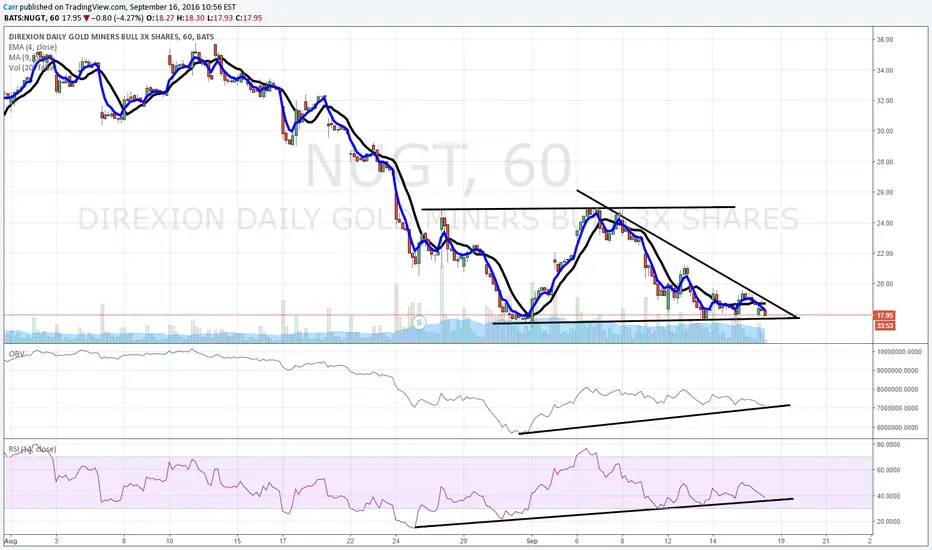Click the BATS:NUGT, 60 symbol header
This screenshot has height=550, width=932.
pos(32,18)
